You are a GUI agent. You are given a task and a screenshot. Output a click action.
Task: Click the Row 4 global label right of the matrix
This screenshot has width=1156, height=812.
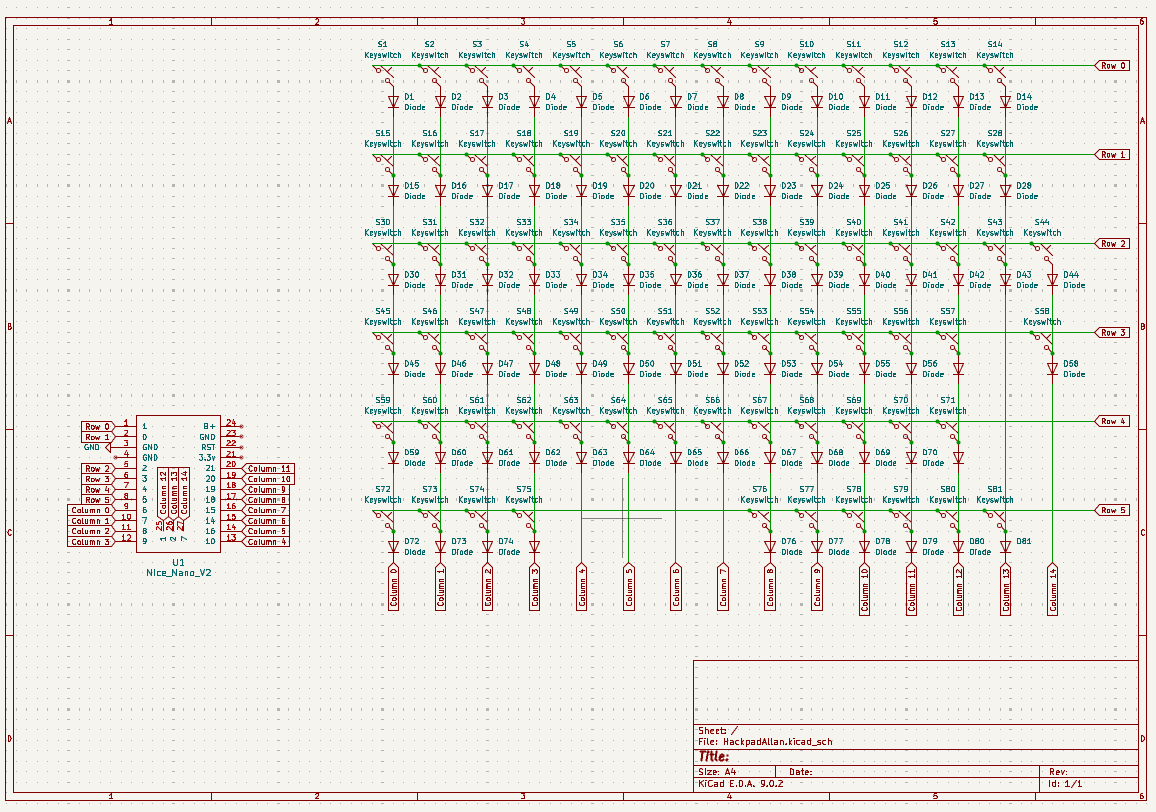coord(1112,421)
